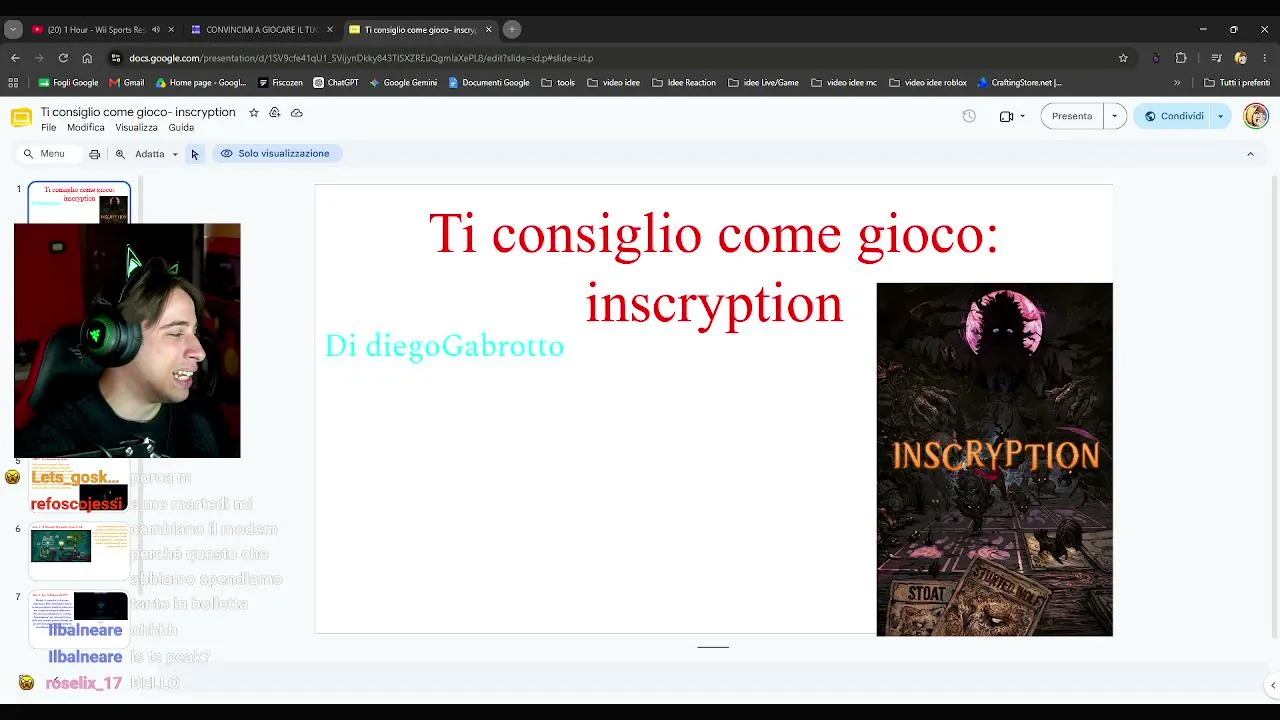This screenshot has width=1280, height=720.
Task: Check the cloud document status icon
Action: [297, 113]
